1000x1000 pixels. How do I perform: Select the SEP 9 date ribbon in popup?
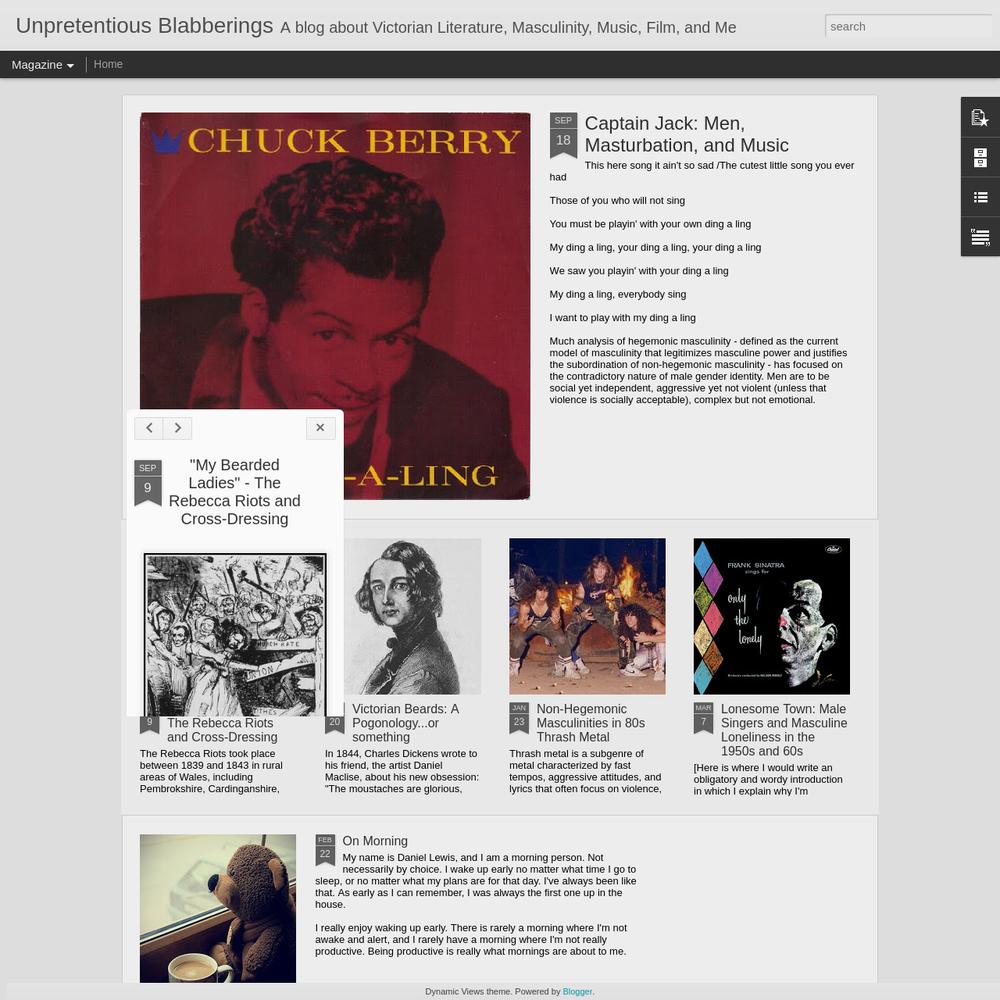pyautogui.click(x=147, y=482)
